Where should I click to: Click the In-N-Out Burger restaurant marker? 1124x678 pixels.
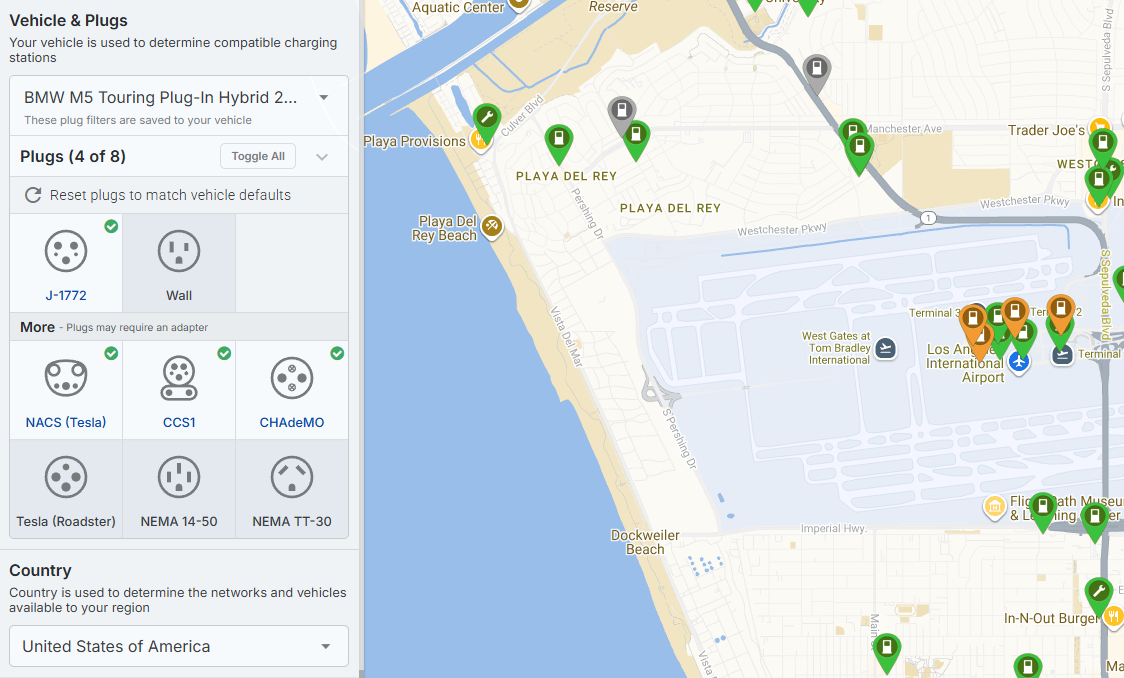tap(1113, 618)
